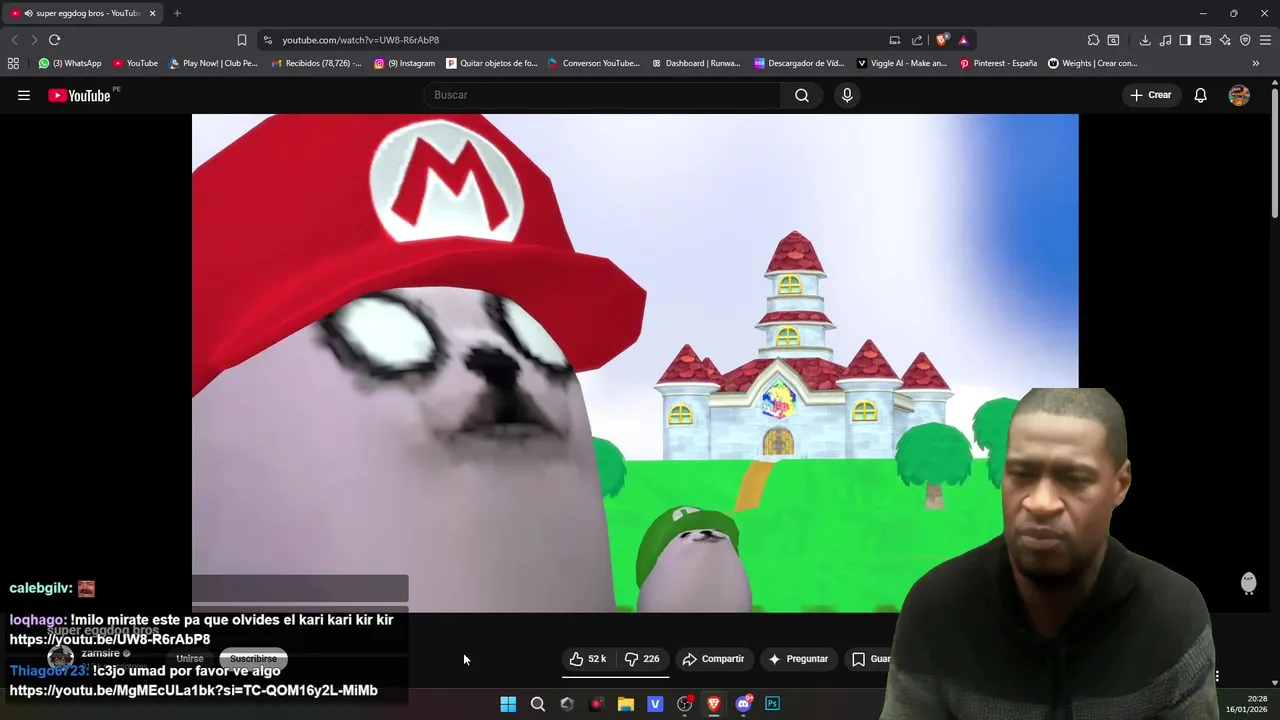The height and width of the screenshot is (720, 1280).
Task: Click the Buscar search field
Action: click(602, 95)
